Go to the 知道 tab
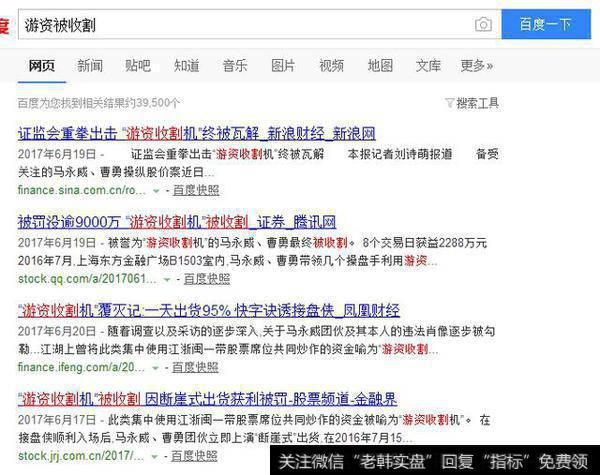The width and height of the screenshot is (600, 475). coord(186,65)
